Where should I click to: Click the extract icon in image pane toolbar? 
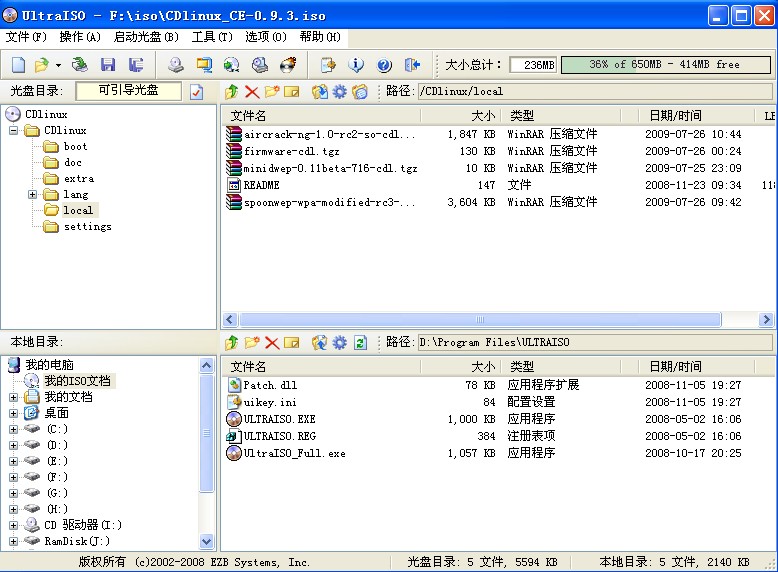pos(320,91)
